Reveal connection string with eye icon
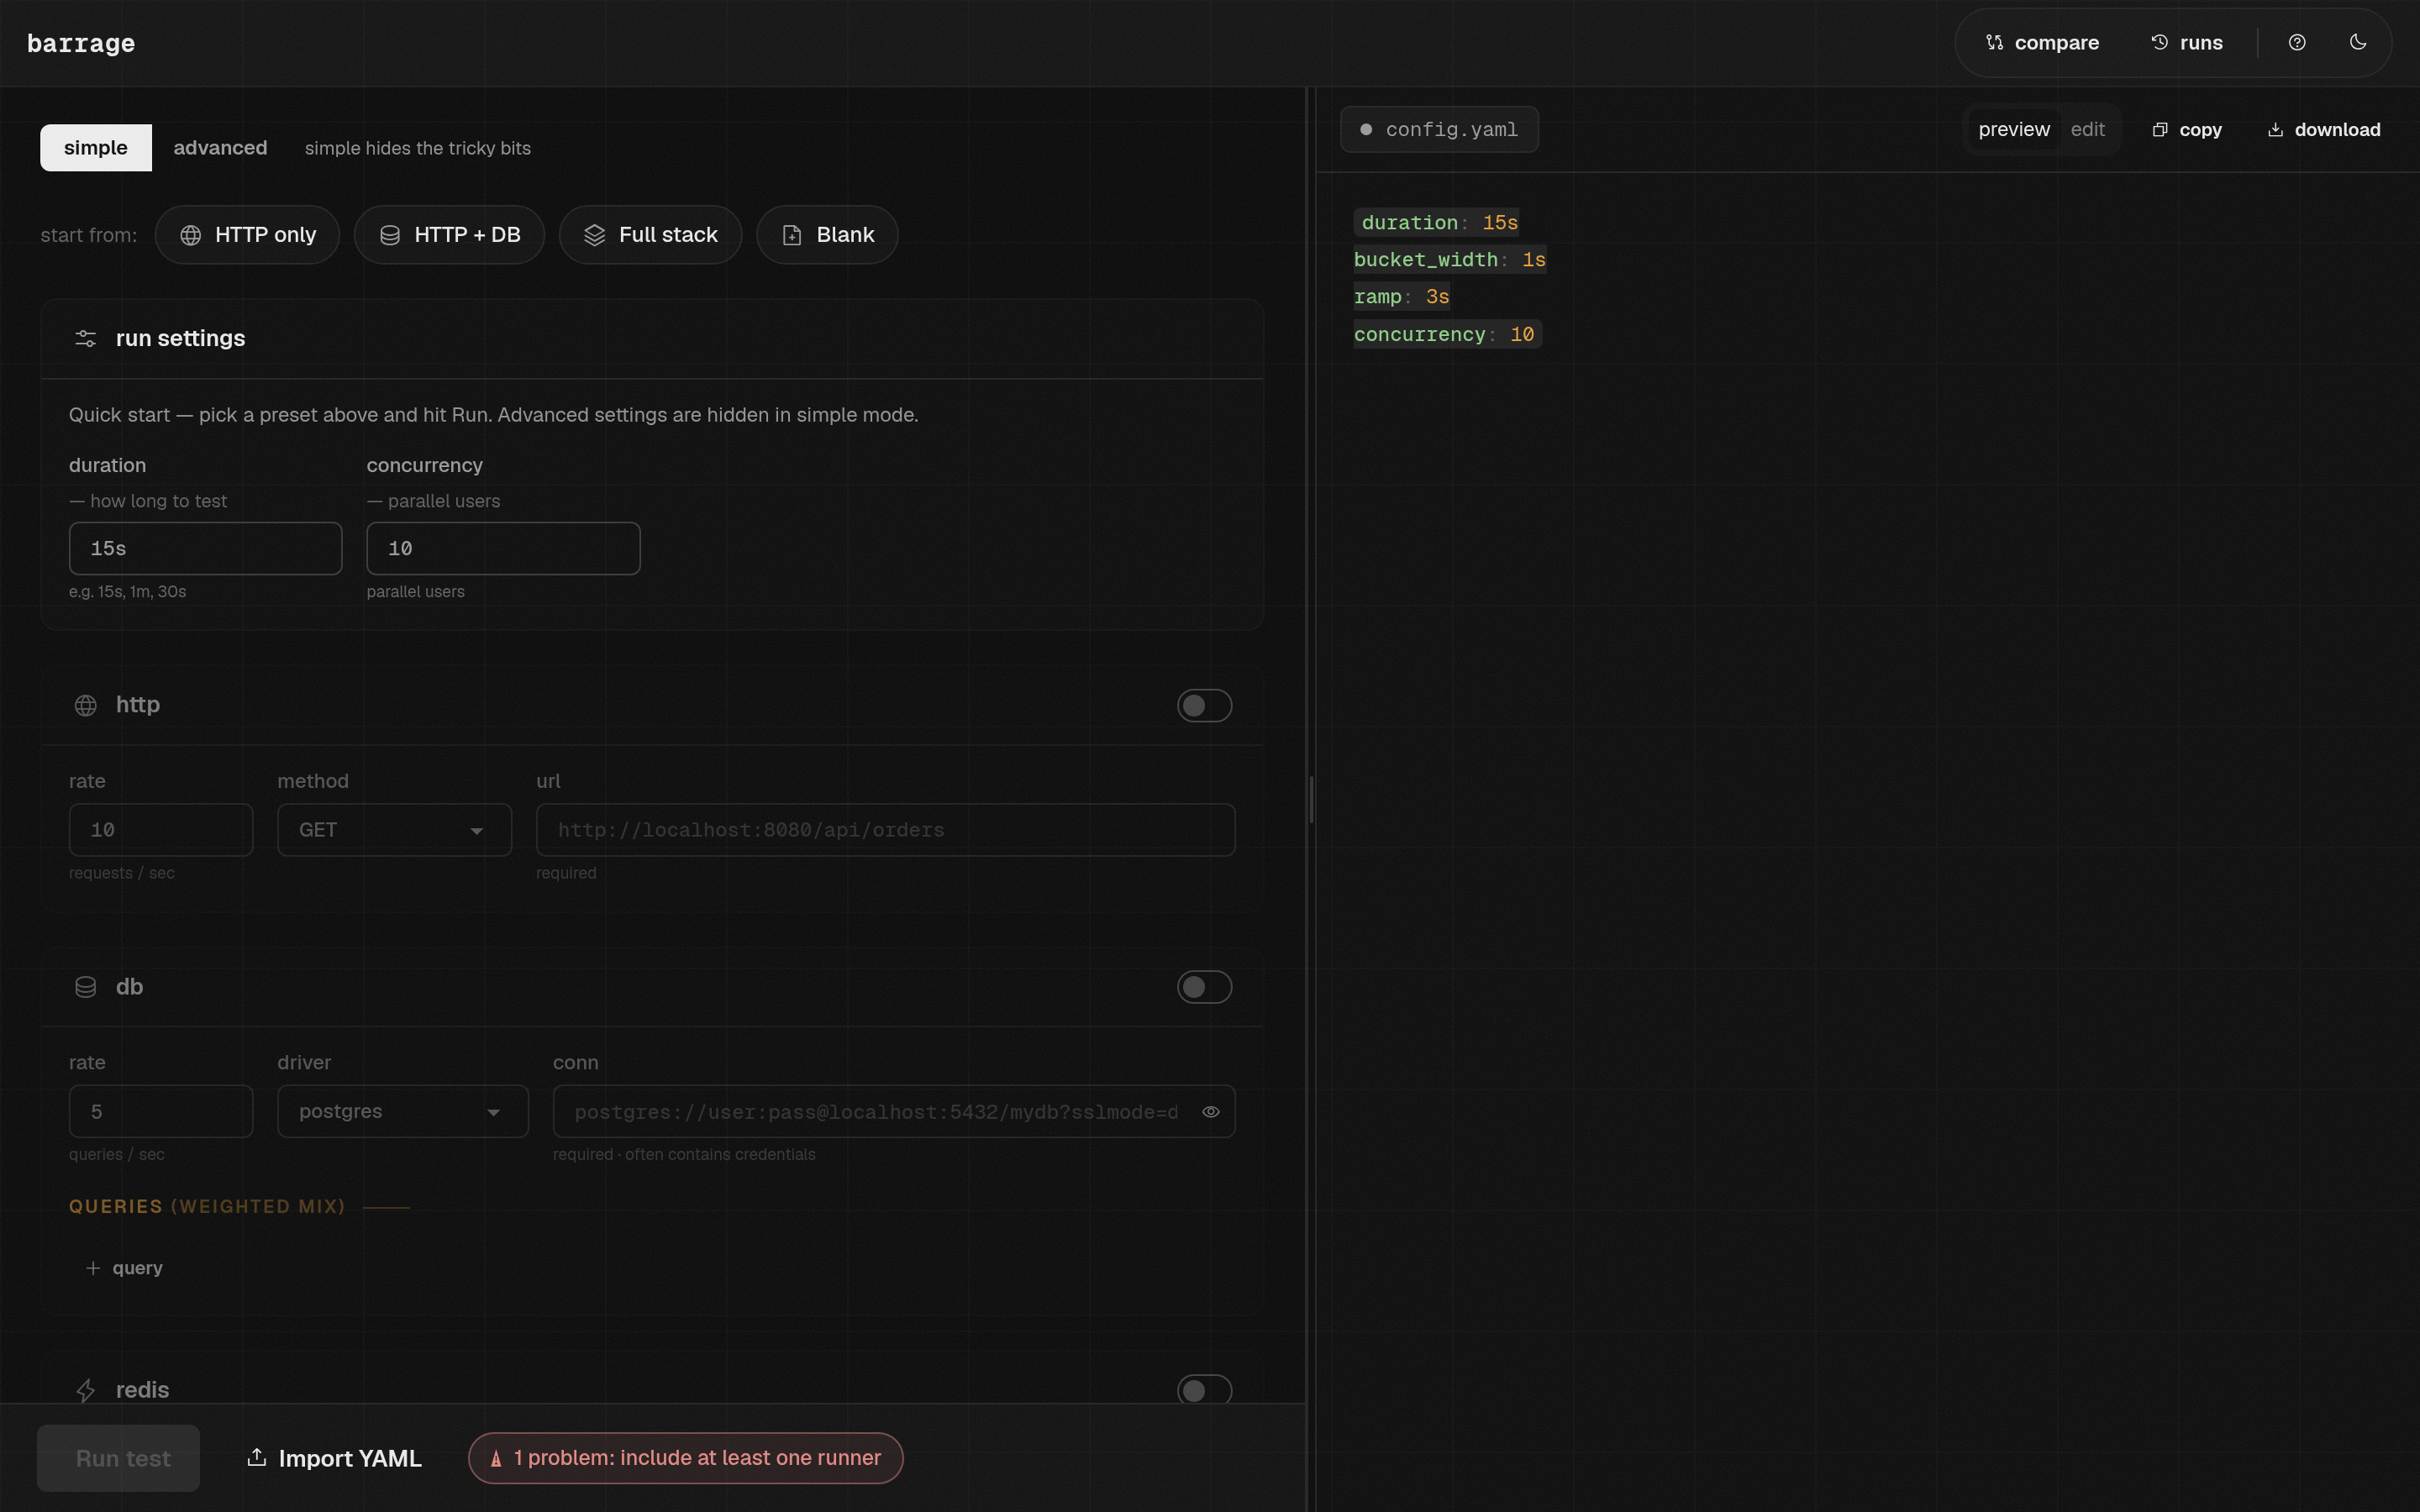The height and width of the screenshot is (1512, 2420). 1210,1112
